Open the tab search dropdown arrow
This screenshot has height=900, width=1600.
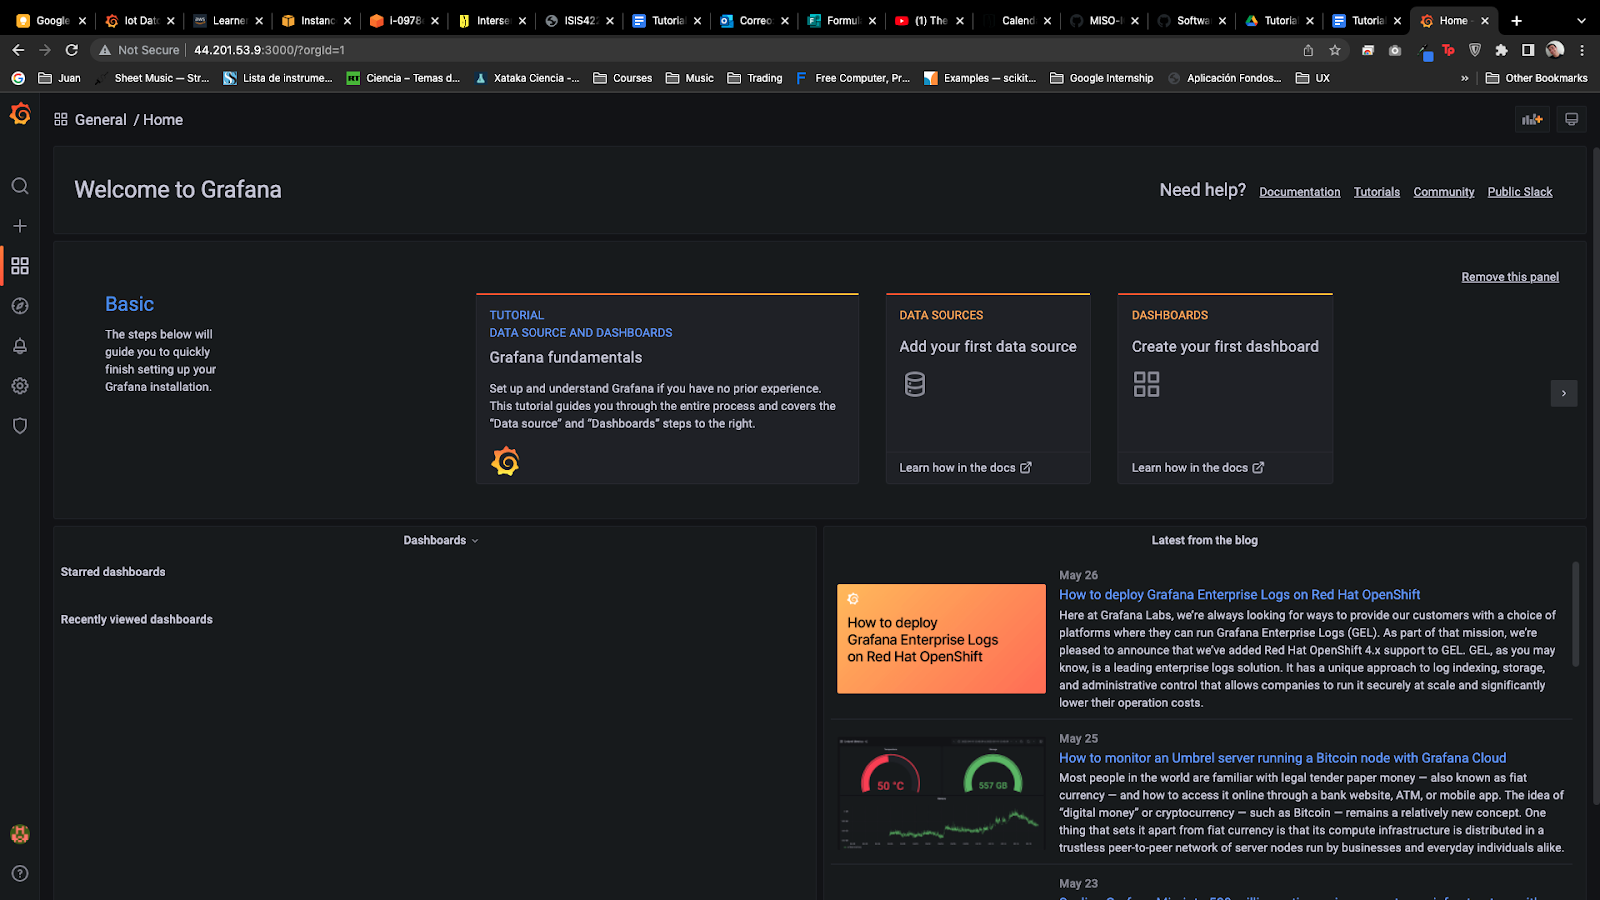tap(1581, 20)
